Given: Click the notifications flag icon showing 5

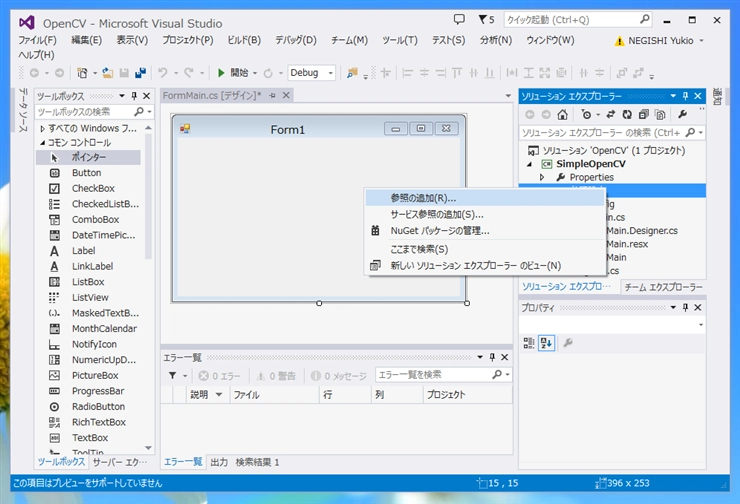Looking at the screenshot, I should pyautogui.click(x=486, y=19).
